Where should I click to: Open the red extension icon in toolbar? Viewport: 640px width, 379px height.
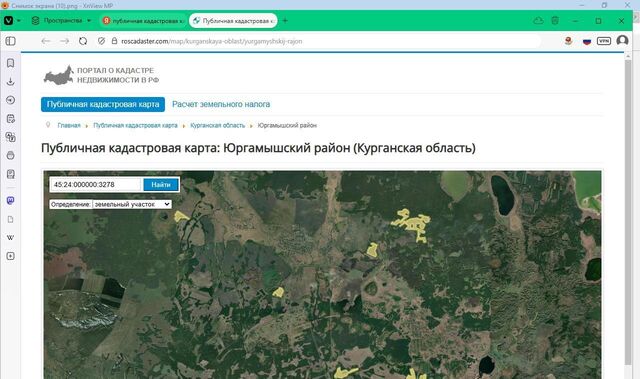click(x=568, y=41)
